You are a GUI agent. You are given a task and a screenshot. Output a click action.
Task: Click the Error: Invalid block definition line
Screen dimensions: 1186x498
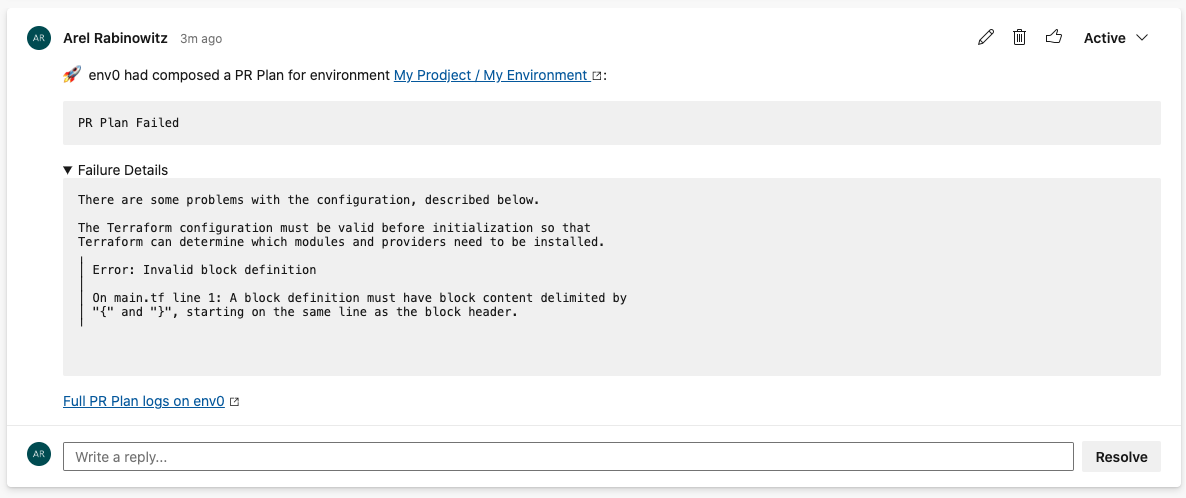[x=204, y=269]
